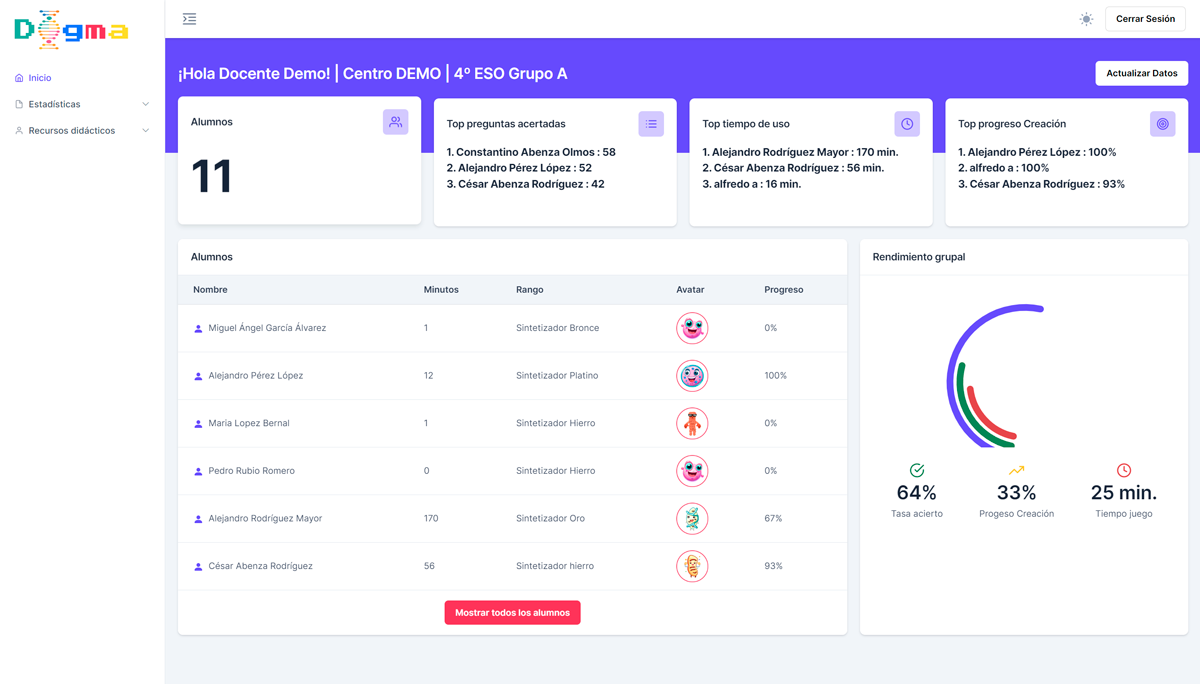Click the sidebar collapse menu icon
The width and height of the screenshot is (1200, 684).
tap(189, 19)
